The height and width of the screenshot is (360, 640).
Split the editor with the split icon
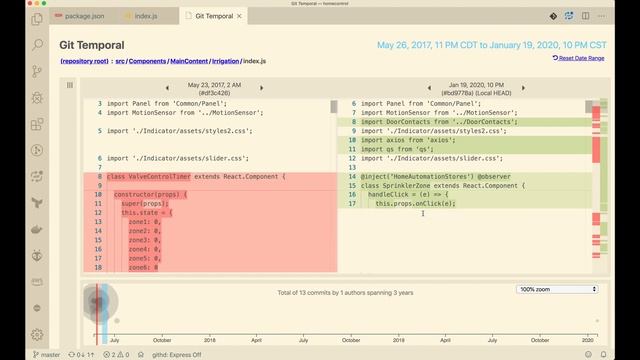coord(585,16)
